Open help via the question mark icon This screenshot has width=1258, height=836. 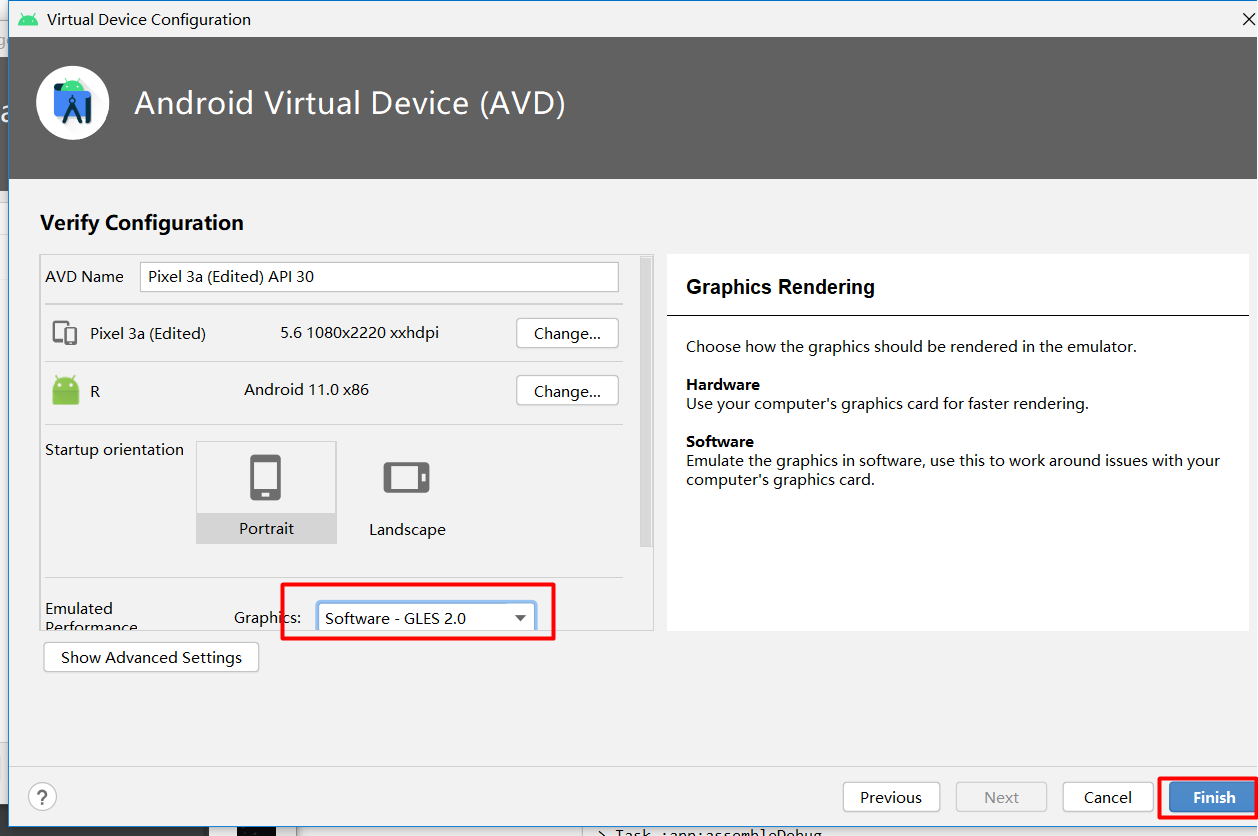[x=42, y=797]
